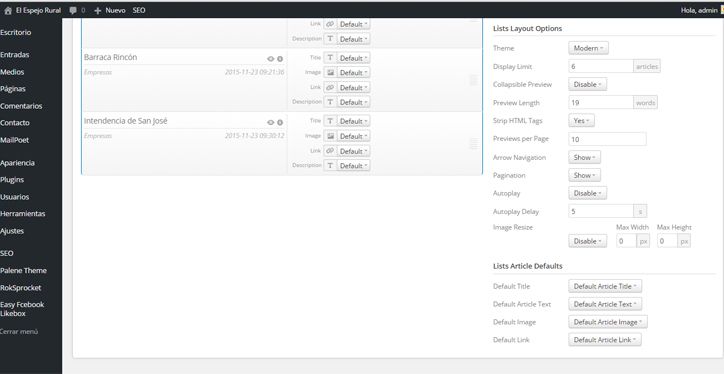Toggle eye preview icon for Barraca Rincón
The height and width of the screenshot is (374, 724).
point(271,59)
